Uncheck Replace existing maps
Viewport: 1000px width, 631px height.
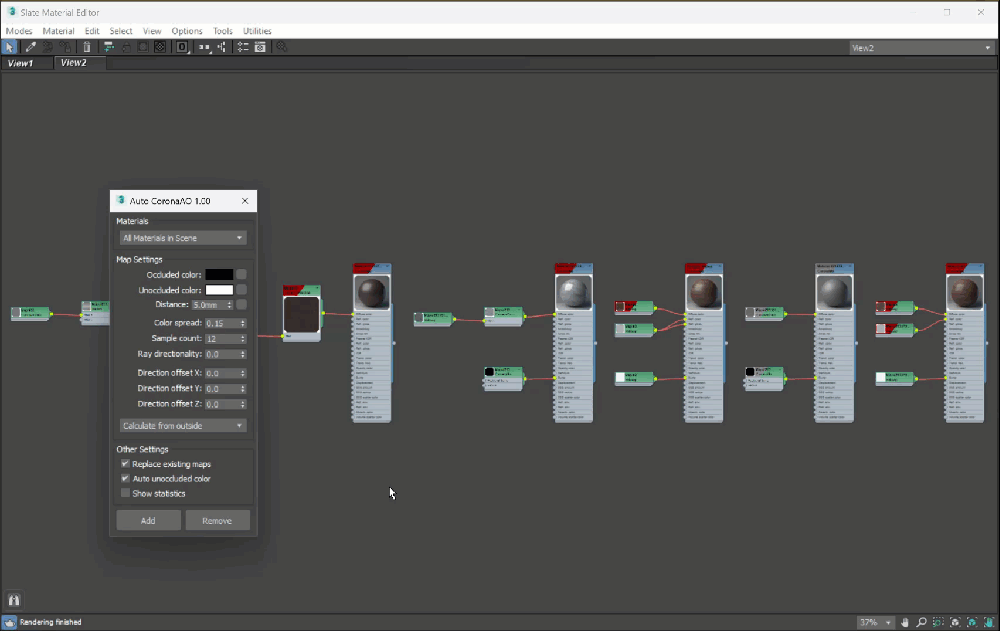point(125,464)
